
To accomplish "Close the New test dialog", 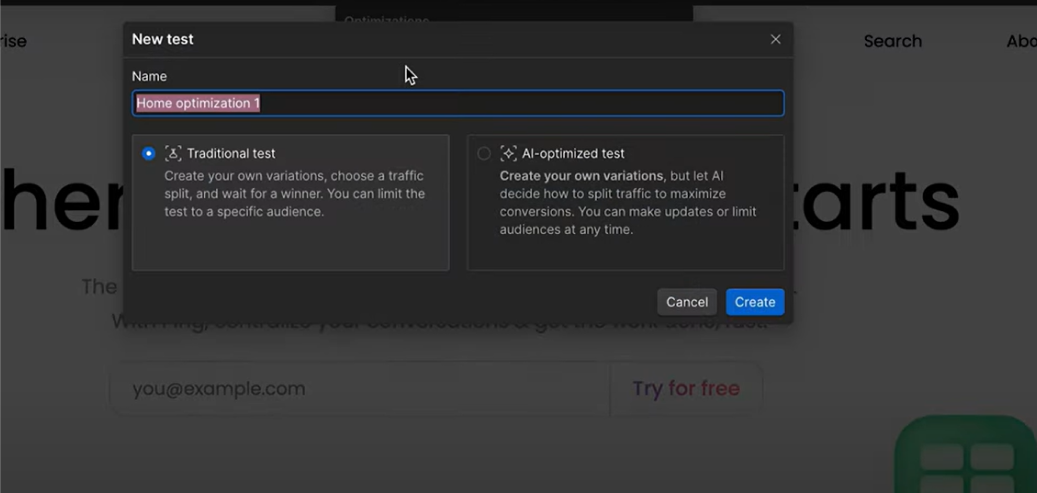I will pyautogui.click(x=776, y=39).
